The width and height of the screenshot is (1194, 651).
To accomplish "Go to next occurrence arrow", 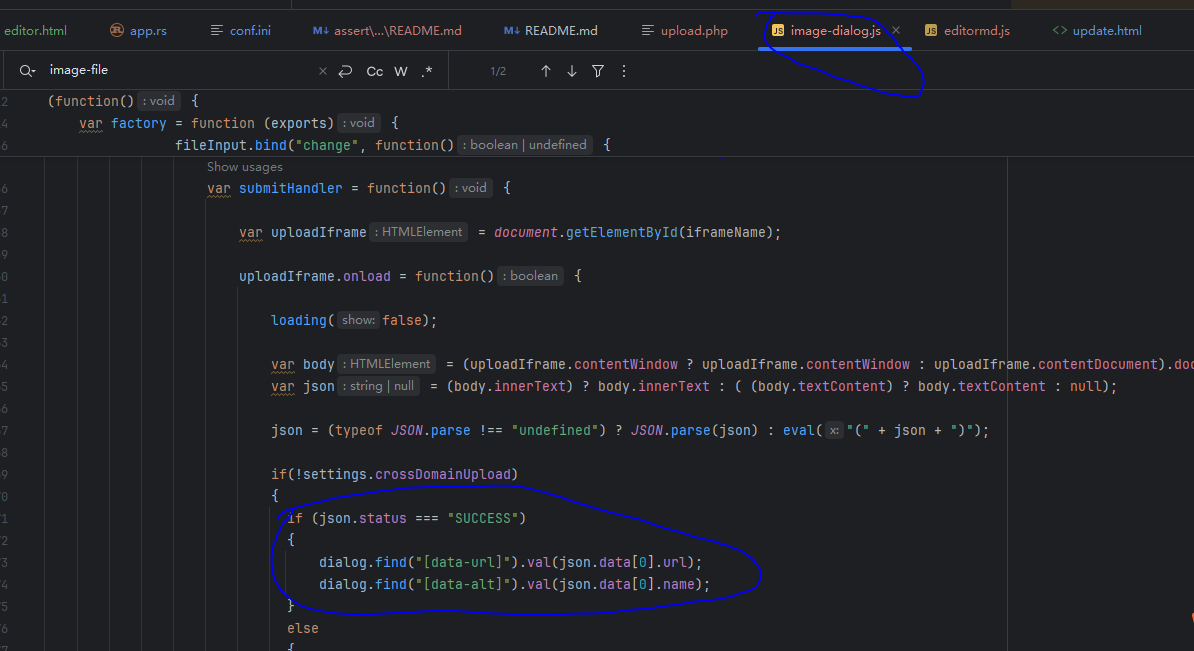I will [572, 71].
